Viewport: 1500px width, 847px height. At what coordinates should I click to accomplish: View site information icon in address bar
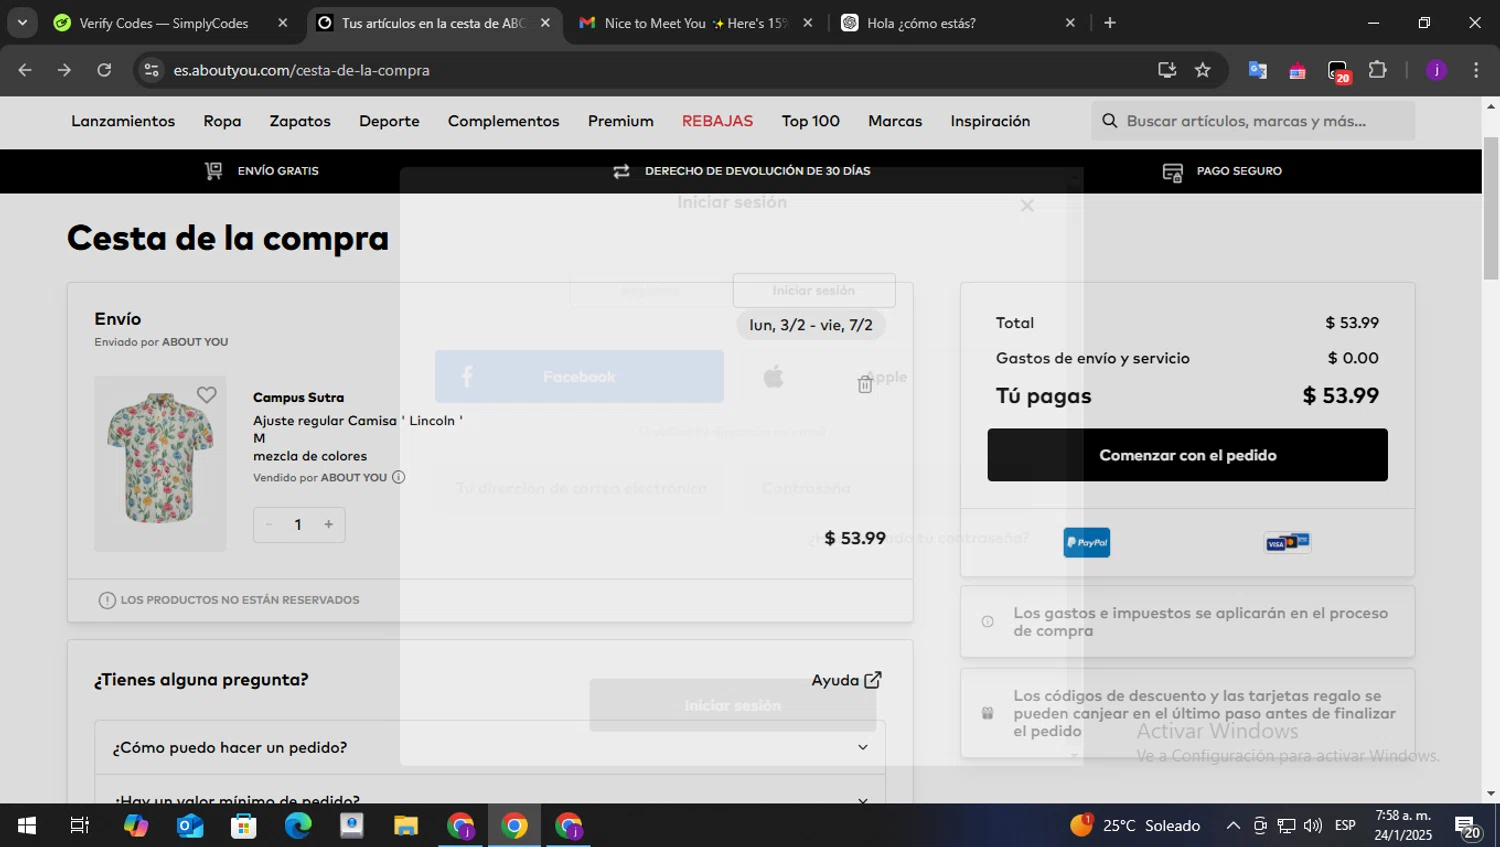coord(151,70)
